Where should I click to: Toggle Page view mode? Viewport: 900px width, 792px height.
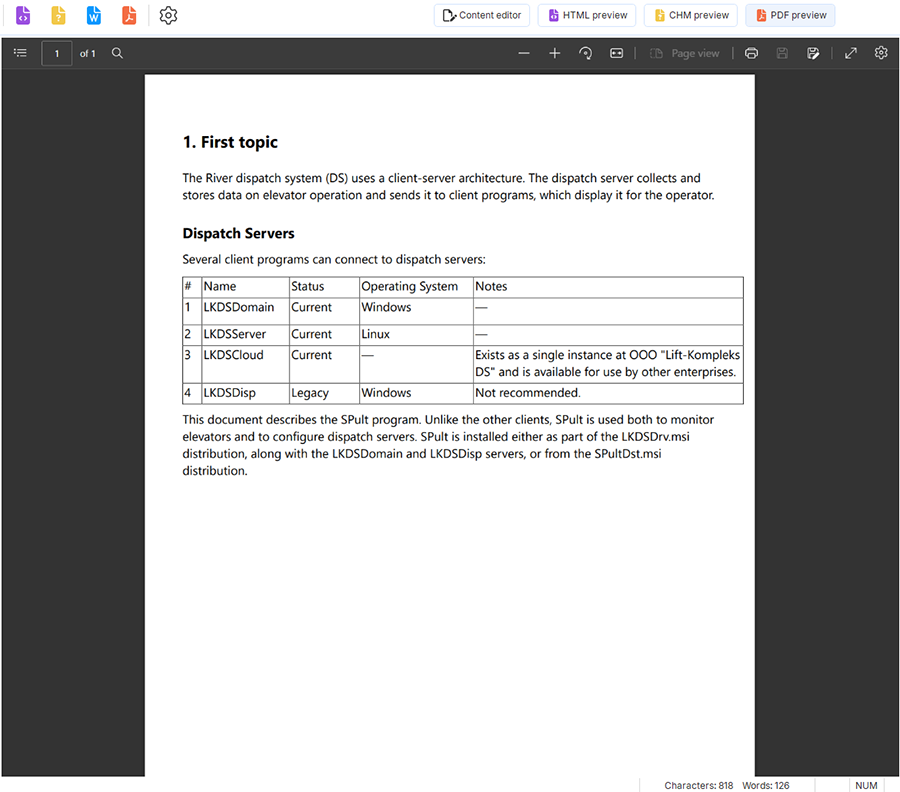pos(684,53)
